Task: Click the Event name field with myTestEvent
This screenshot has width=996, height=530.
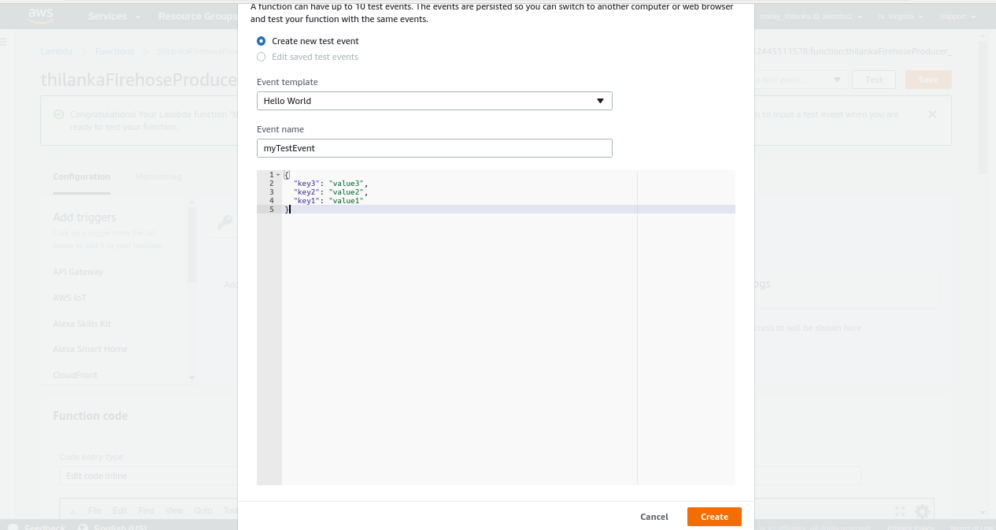Action: click(x=434, y=148)
